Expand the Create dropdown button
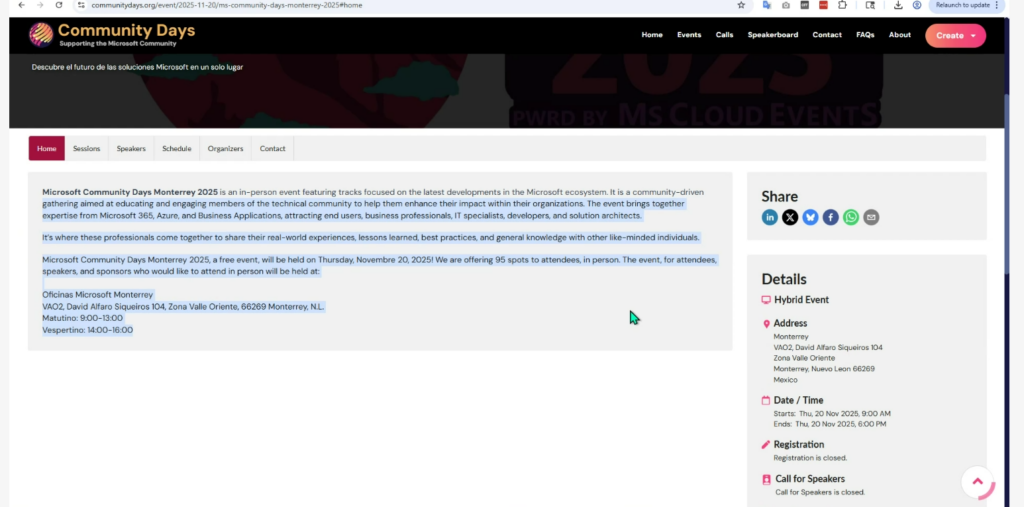This screenshot has height=507, width=1024. coord(955,35)
